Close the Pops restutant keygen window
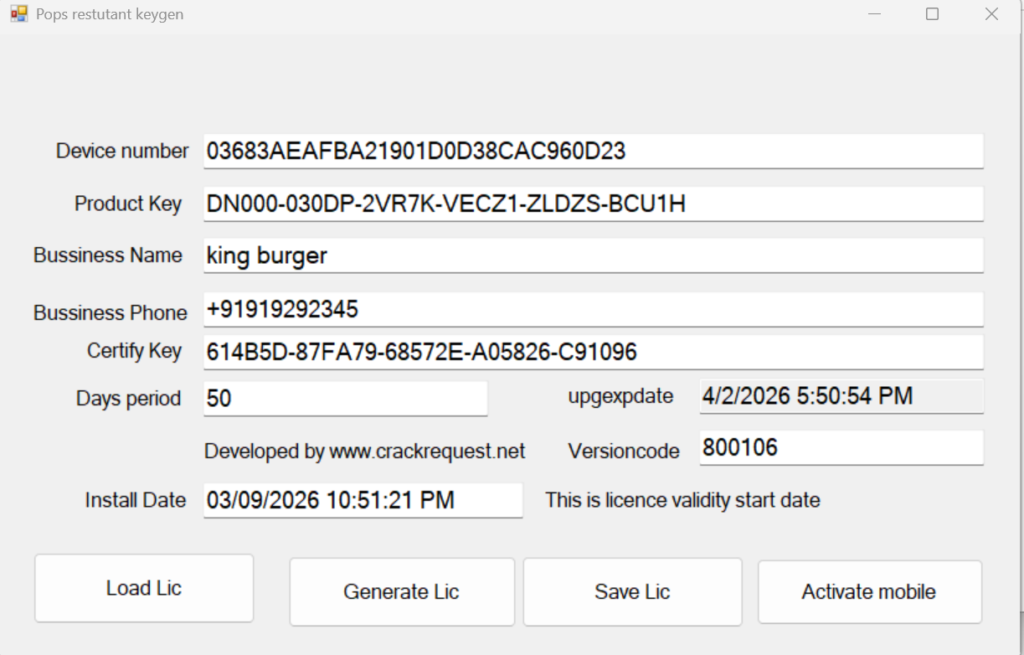 [x=991, y=14]
